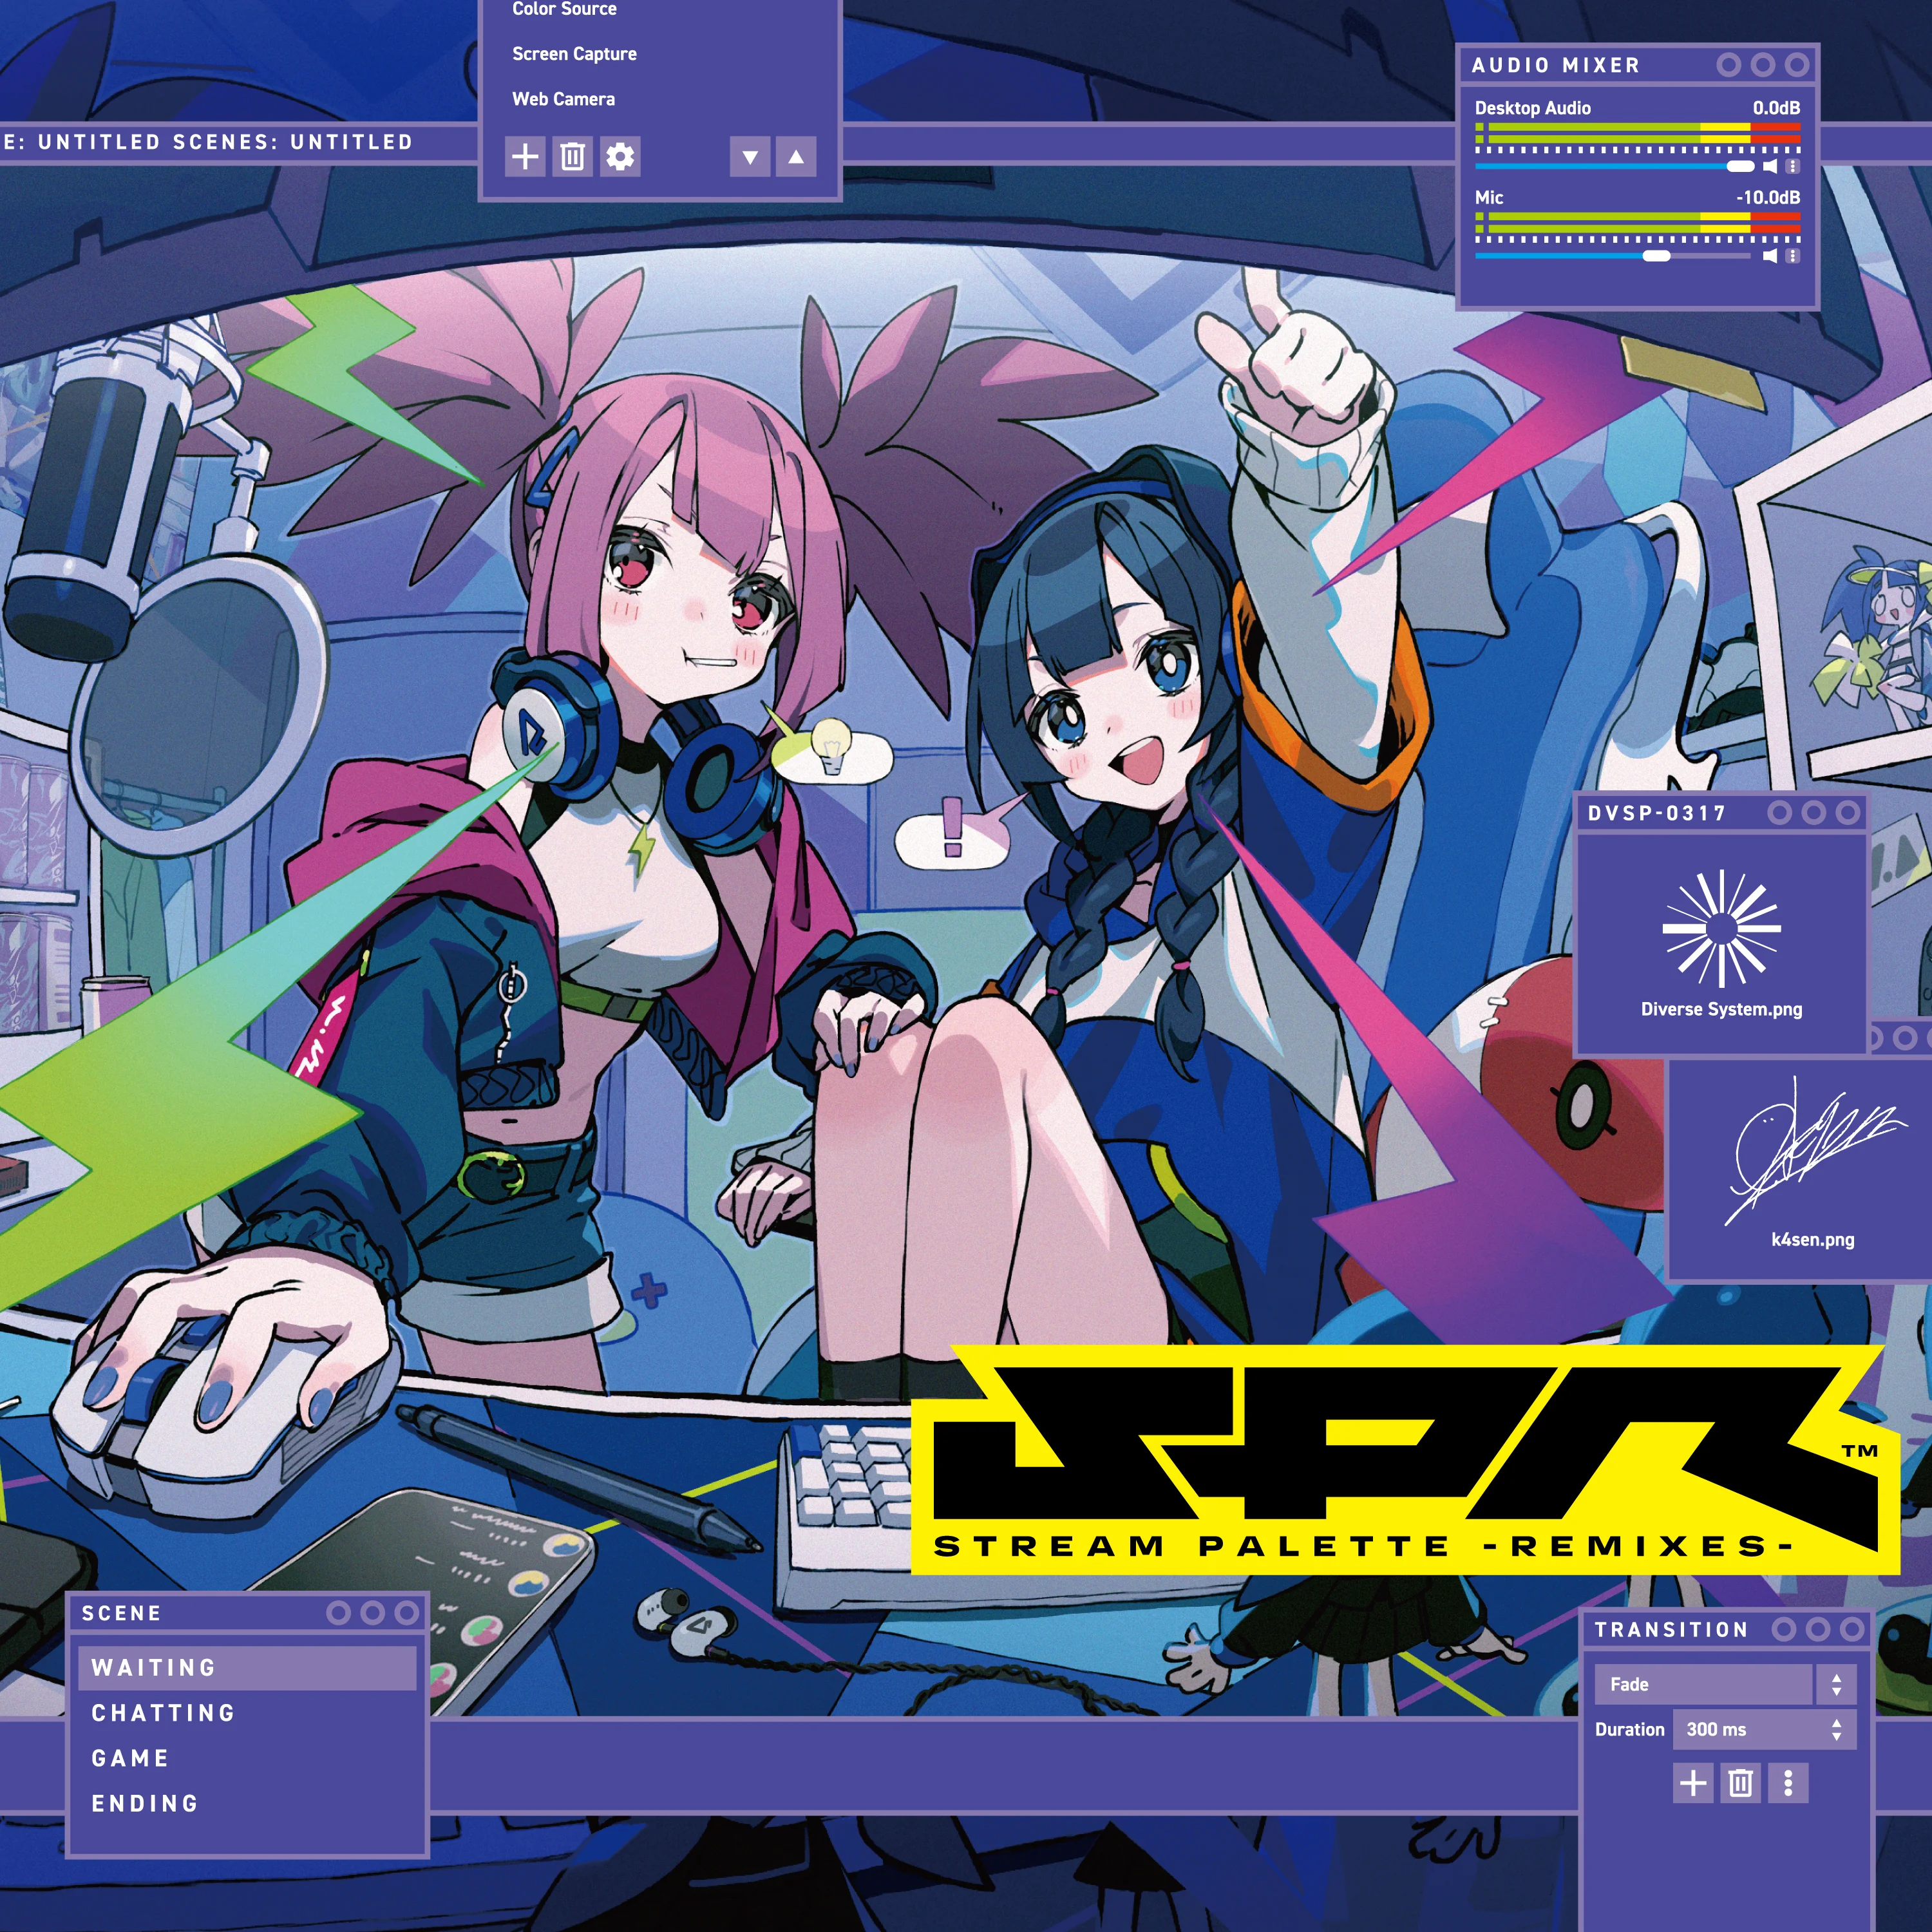Image resolution: width=1932 pixels, height=1932 pixels.
Task: Click the delete source trash icon
Action: (572, 157)
